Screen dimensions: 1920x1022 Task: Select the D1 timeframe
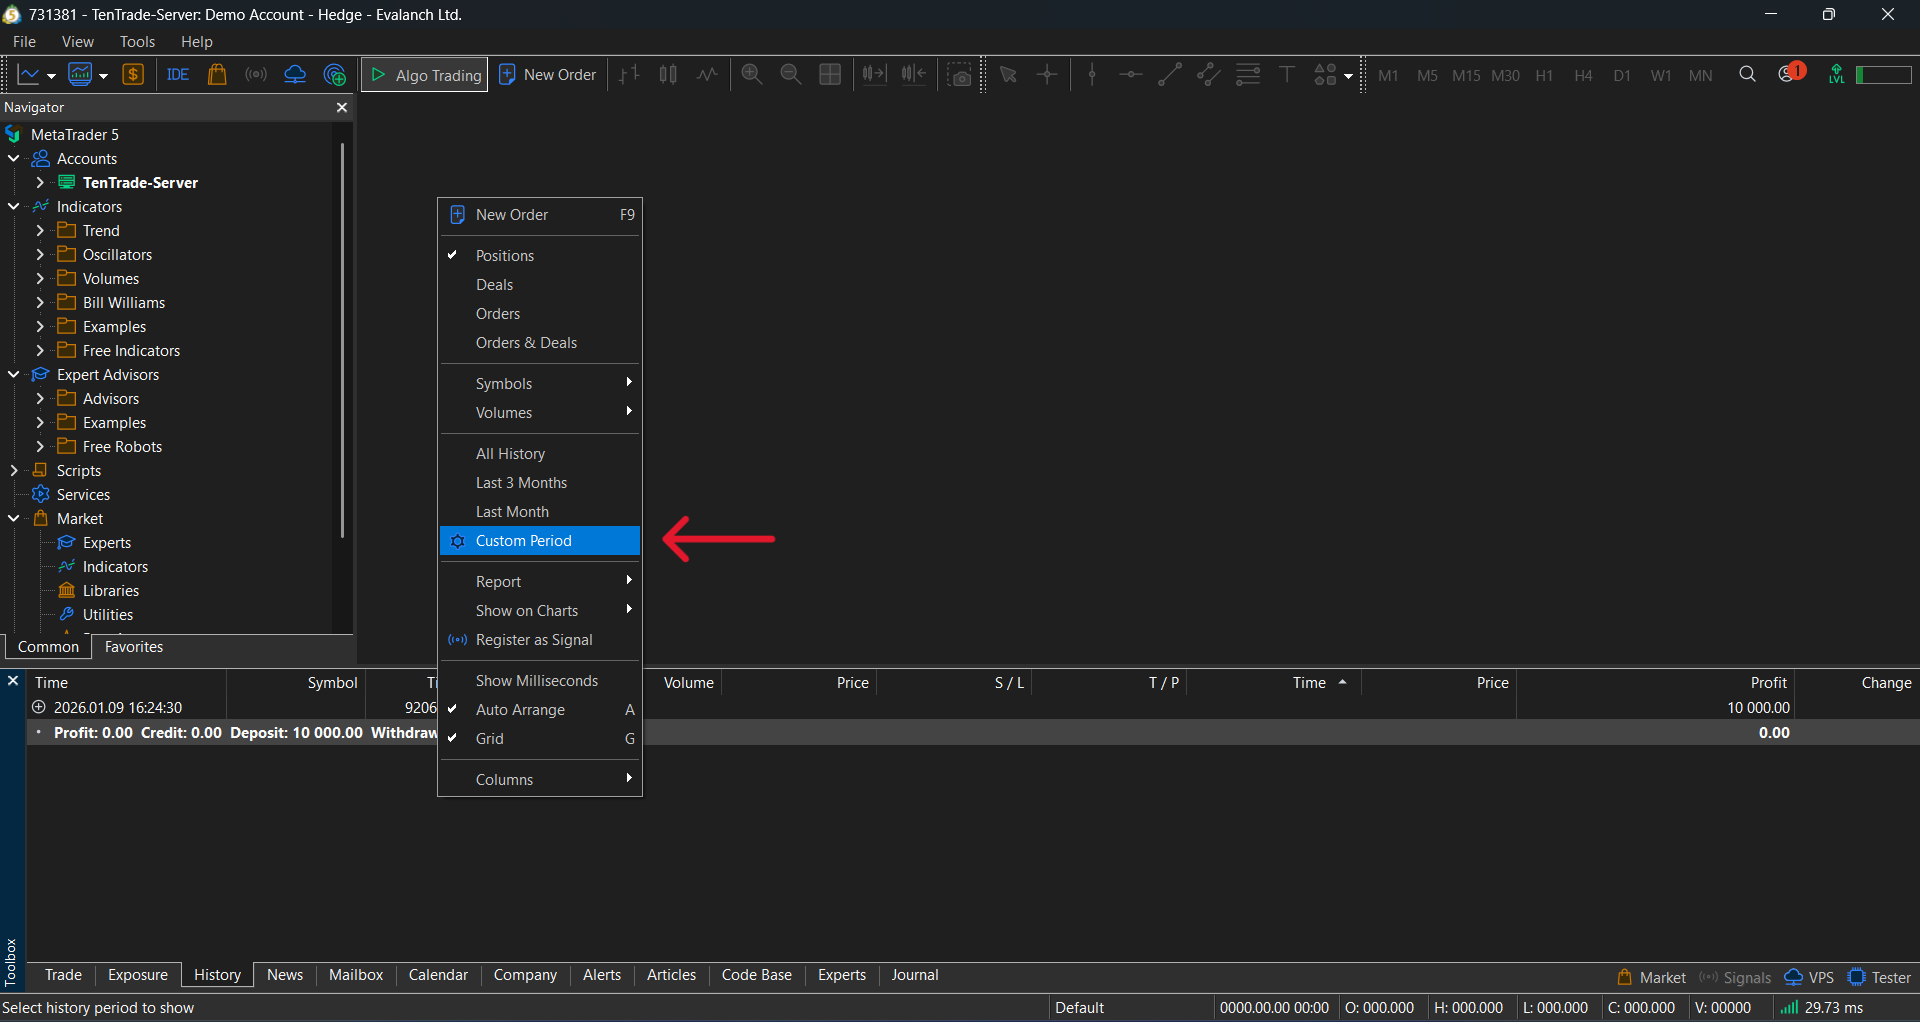point(1622,75)
